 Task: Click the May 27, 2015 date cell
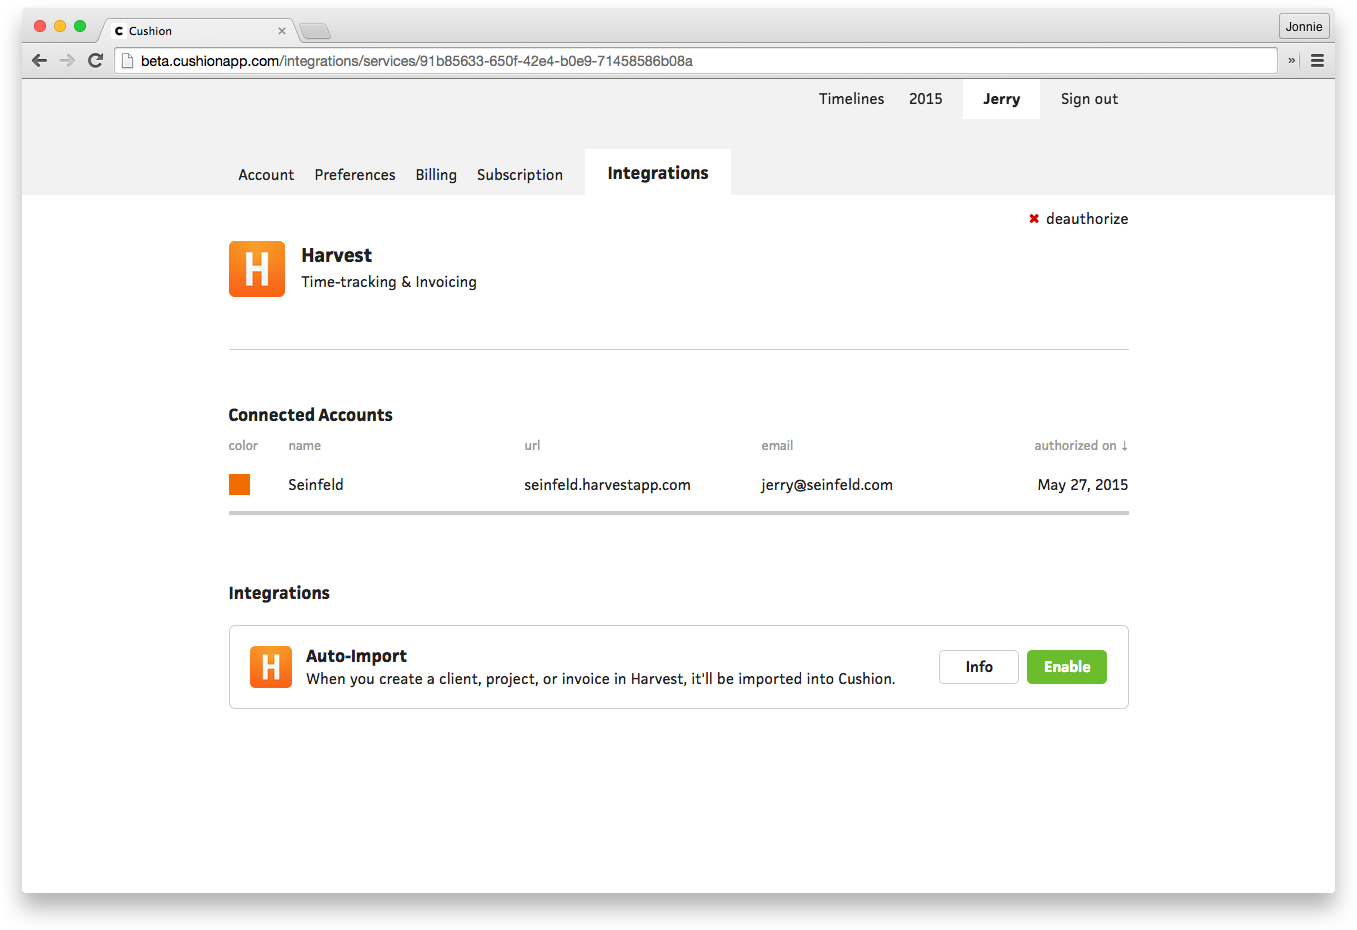(x=1083, y=485)
